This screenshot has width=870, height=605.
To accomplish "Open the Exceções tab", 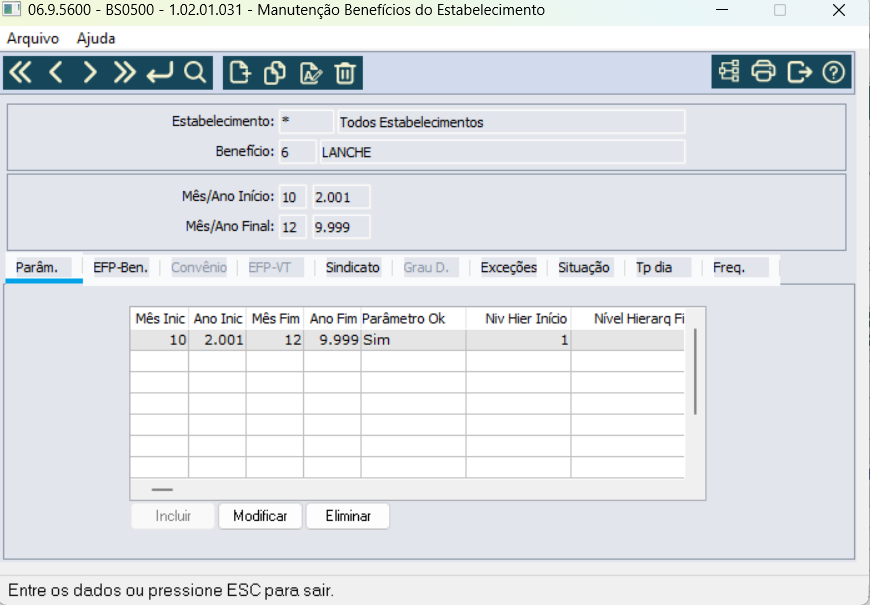I will [x=508, y=267].
